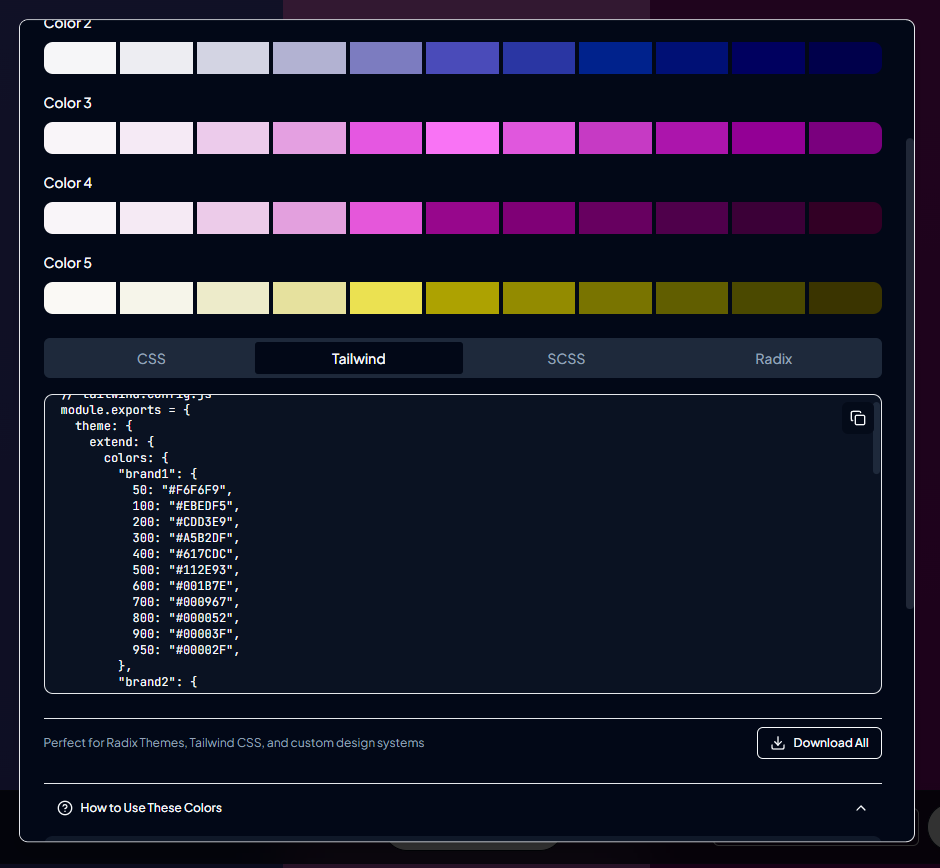This screenshot has width=940, height=868.
Task: Select the darkest olive swatch in Color 5
Action: click(x=845, y=298)
